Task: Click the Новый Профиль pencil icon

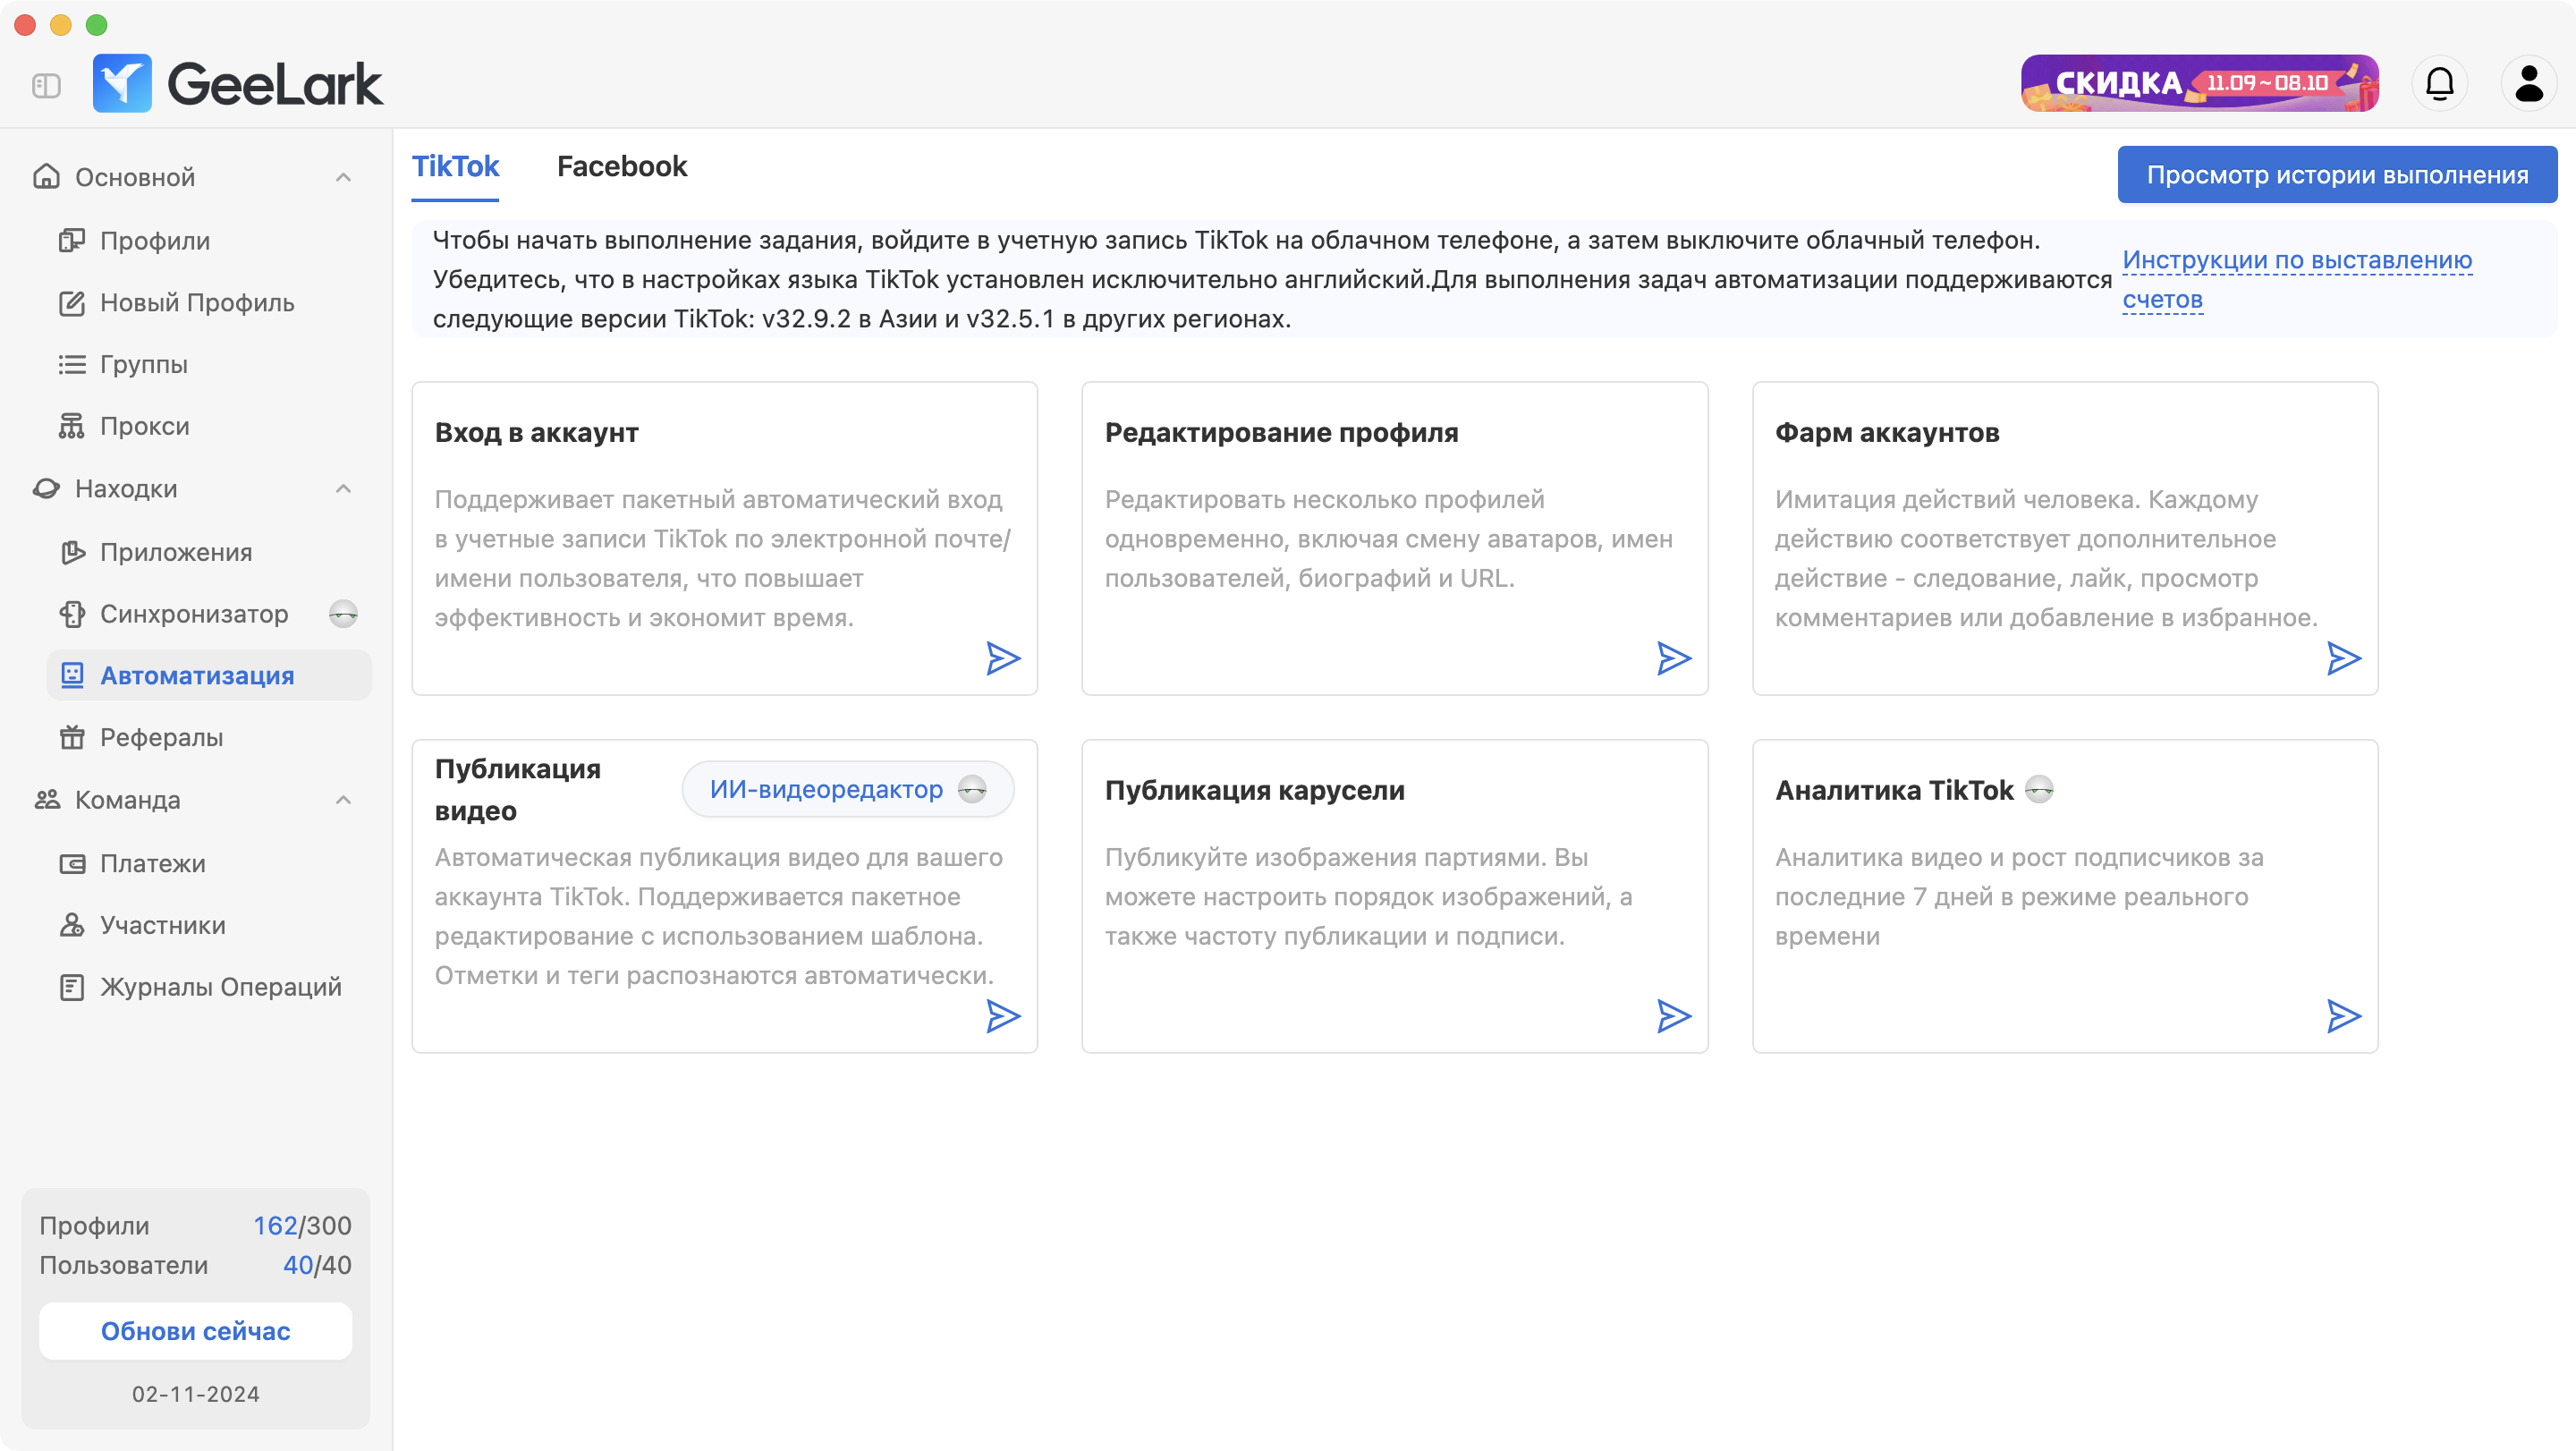Action: click(72, 303)
